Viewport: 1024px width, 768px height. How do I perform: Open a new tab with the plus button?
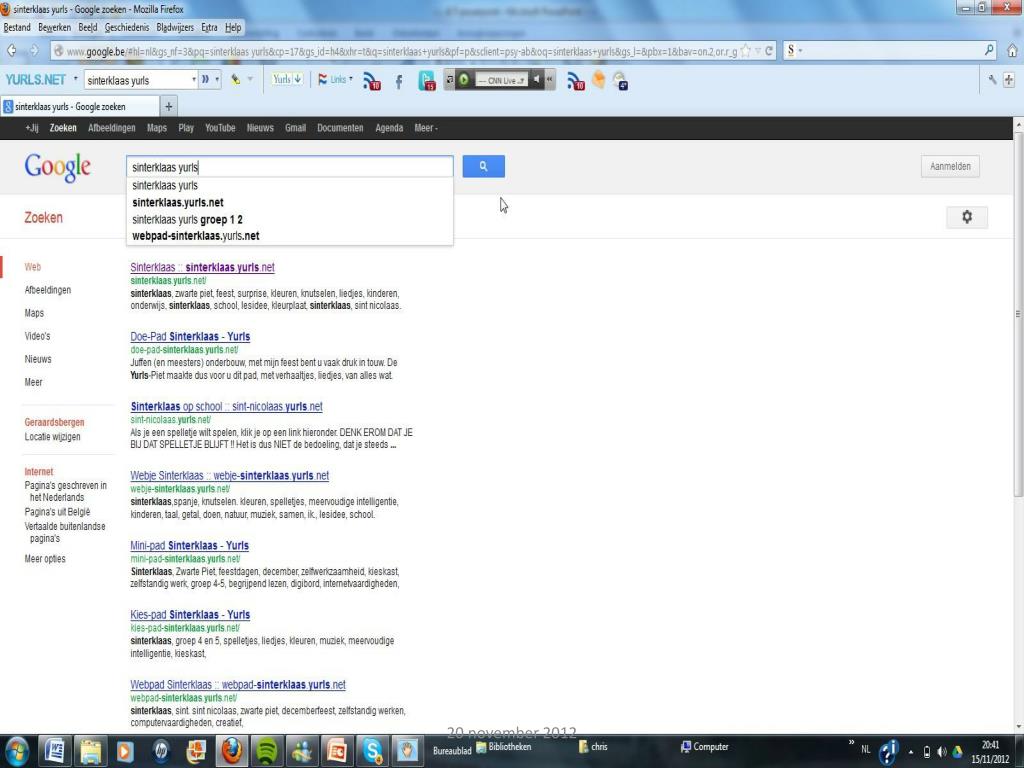click(x=168, y=106)
